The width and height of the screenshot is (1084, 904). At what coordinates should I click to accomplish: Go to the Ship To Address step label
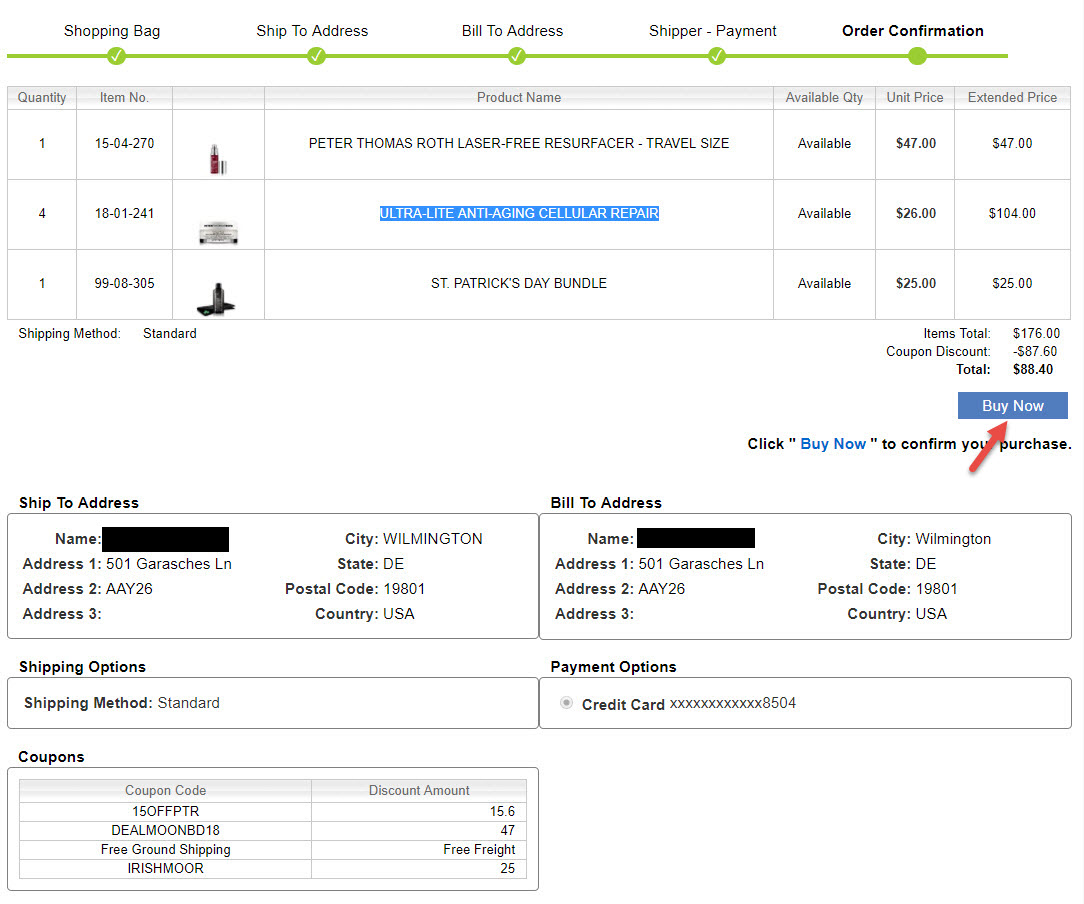312,31
